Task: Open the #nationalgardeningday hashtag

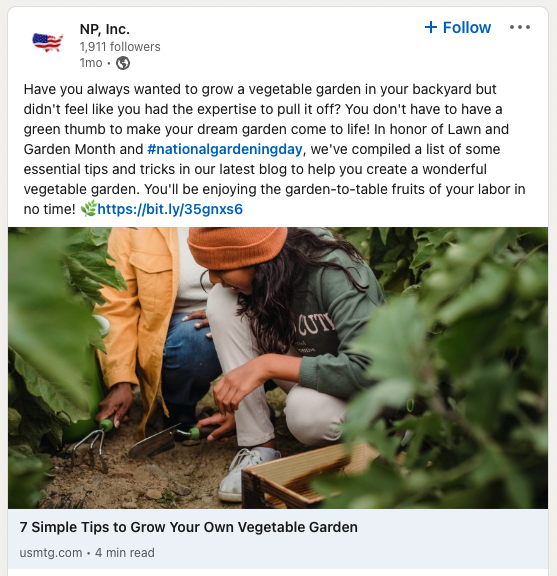Action: 225,149
